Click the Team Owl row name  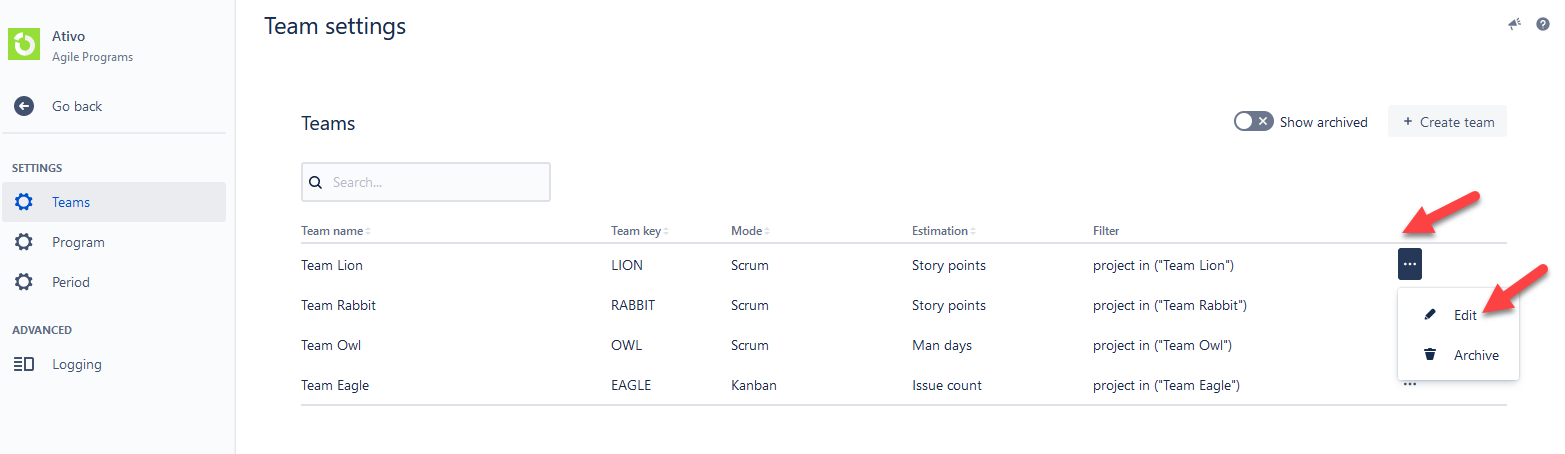tap(331, 345)
